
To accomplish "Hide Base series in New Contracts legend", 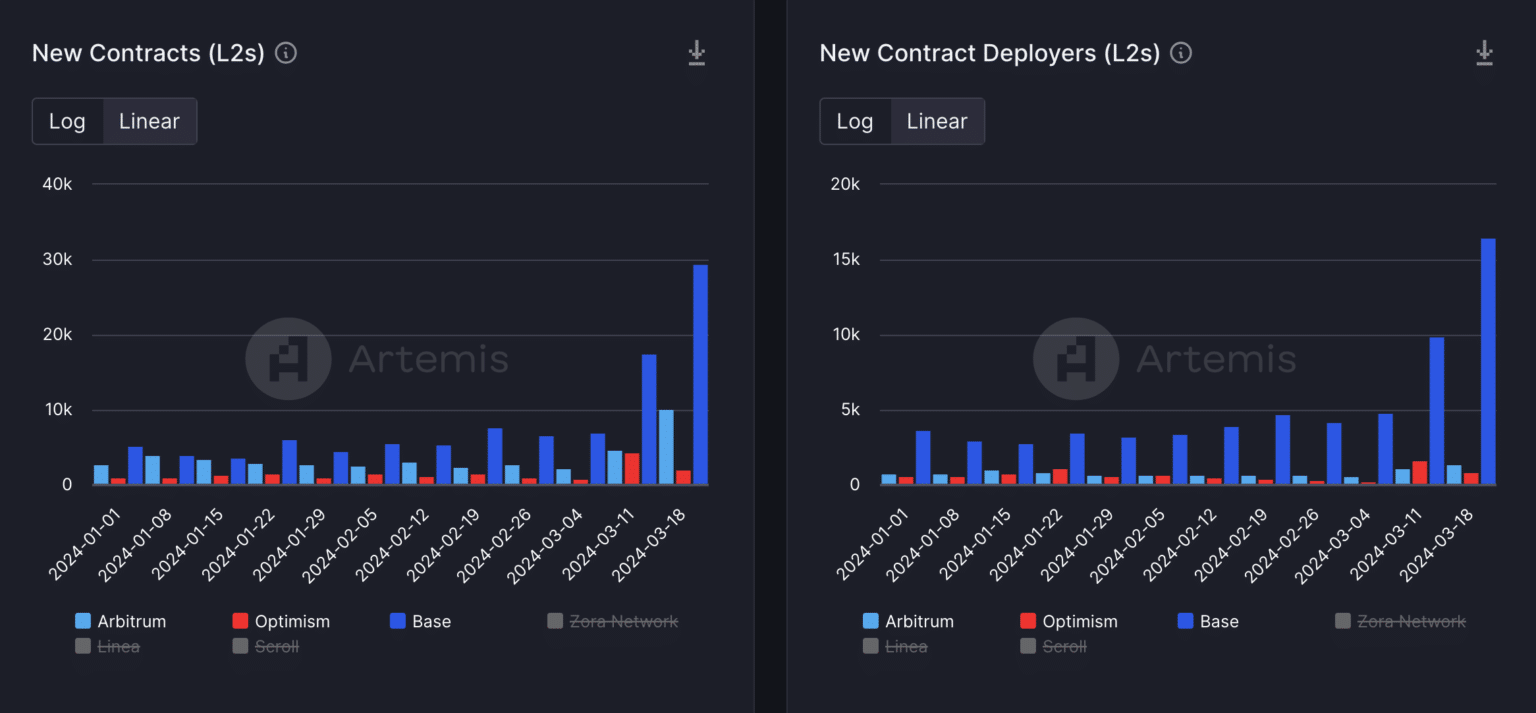I will pos(420,621).
